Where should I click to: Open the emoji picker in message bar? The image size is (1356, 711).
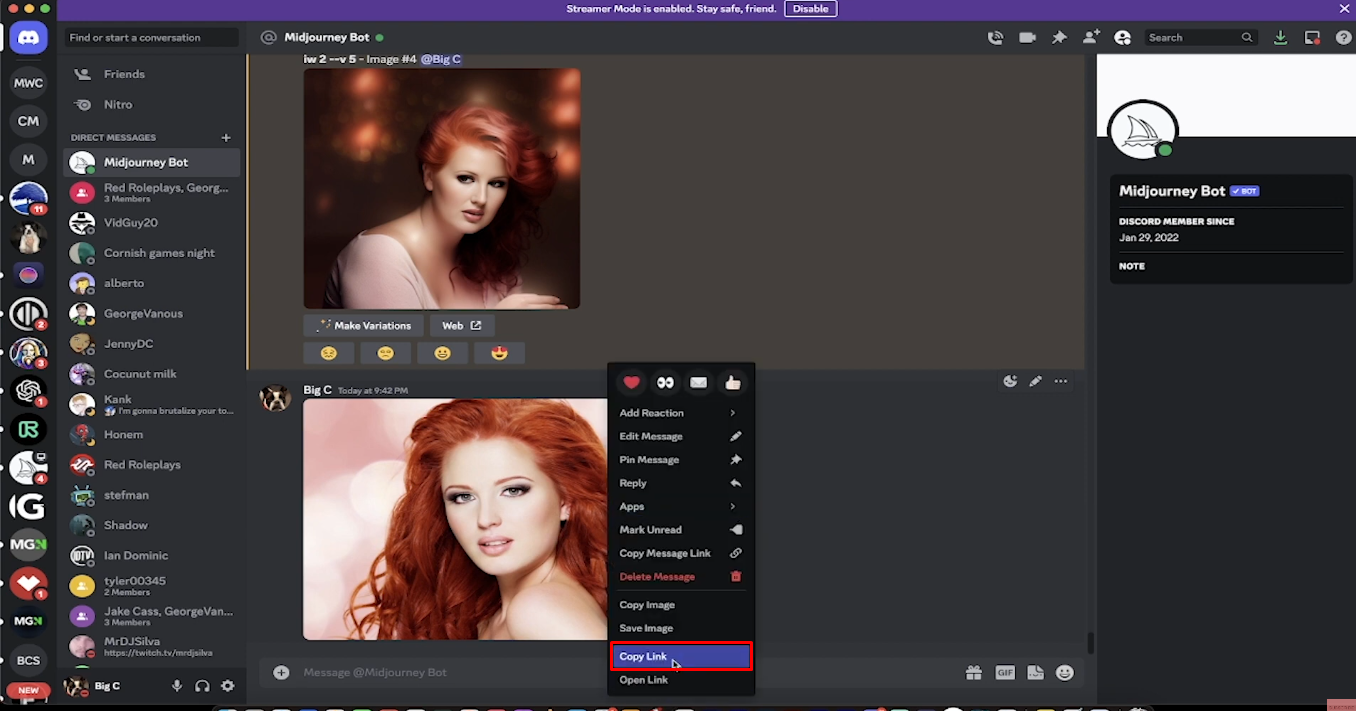[1066, 672]
